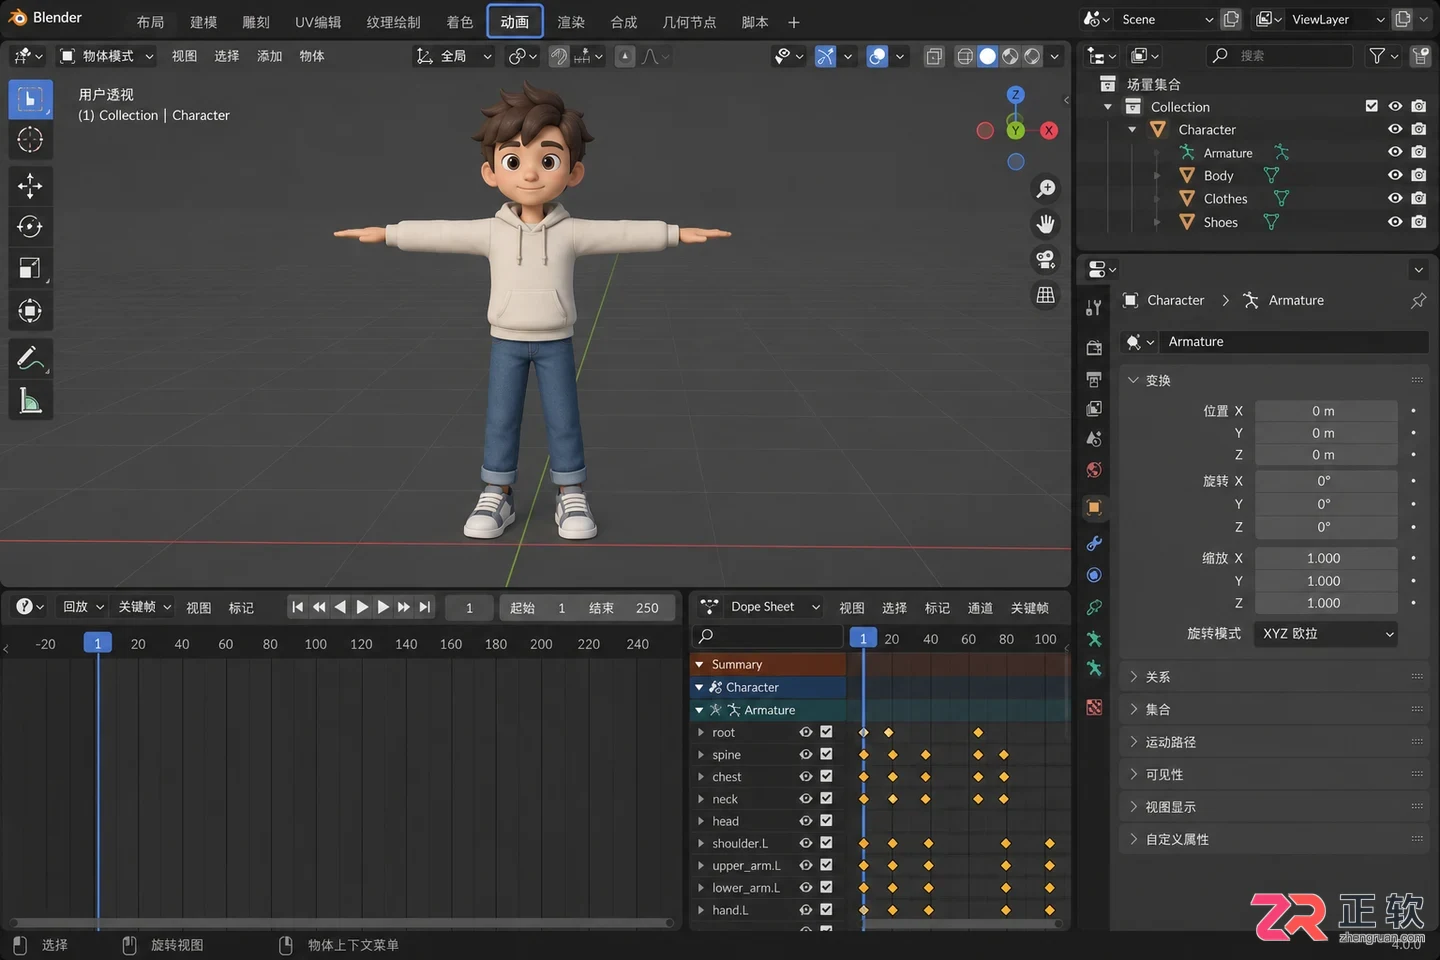Activate the Scale tool
Viewport: 1440px width, 960px height.
tap(30, 268)
